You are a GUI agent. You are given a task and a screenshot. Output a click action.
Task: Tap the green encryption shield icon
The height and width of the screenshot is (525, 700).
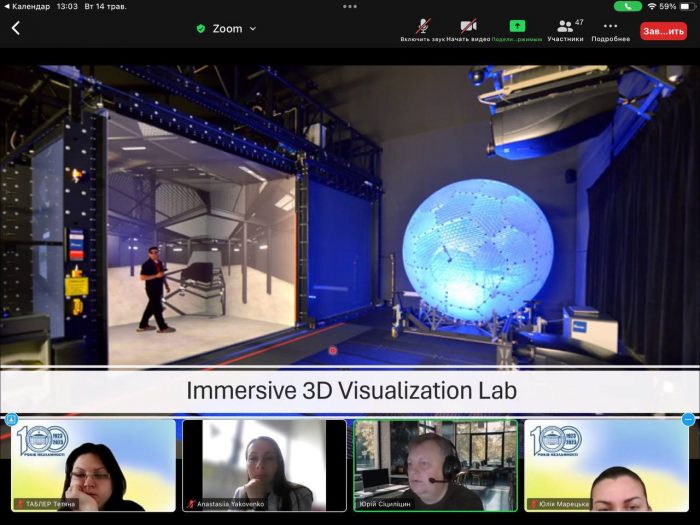coord(200,29)
